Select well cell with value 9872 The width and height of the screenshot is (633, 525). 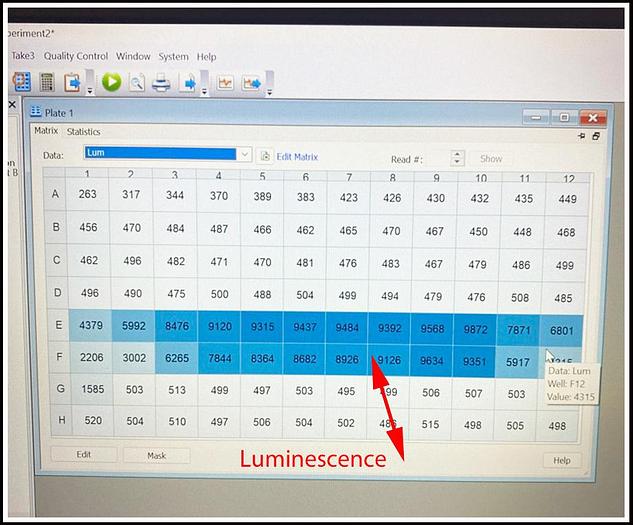tap(479, 330)
